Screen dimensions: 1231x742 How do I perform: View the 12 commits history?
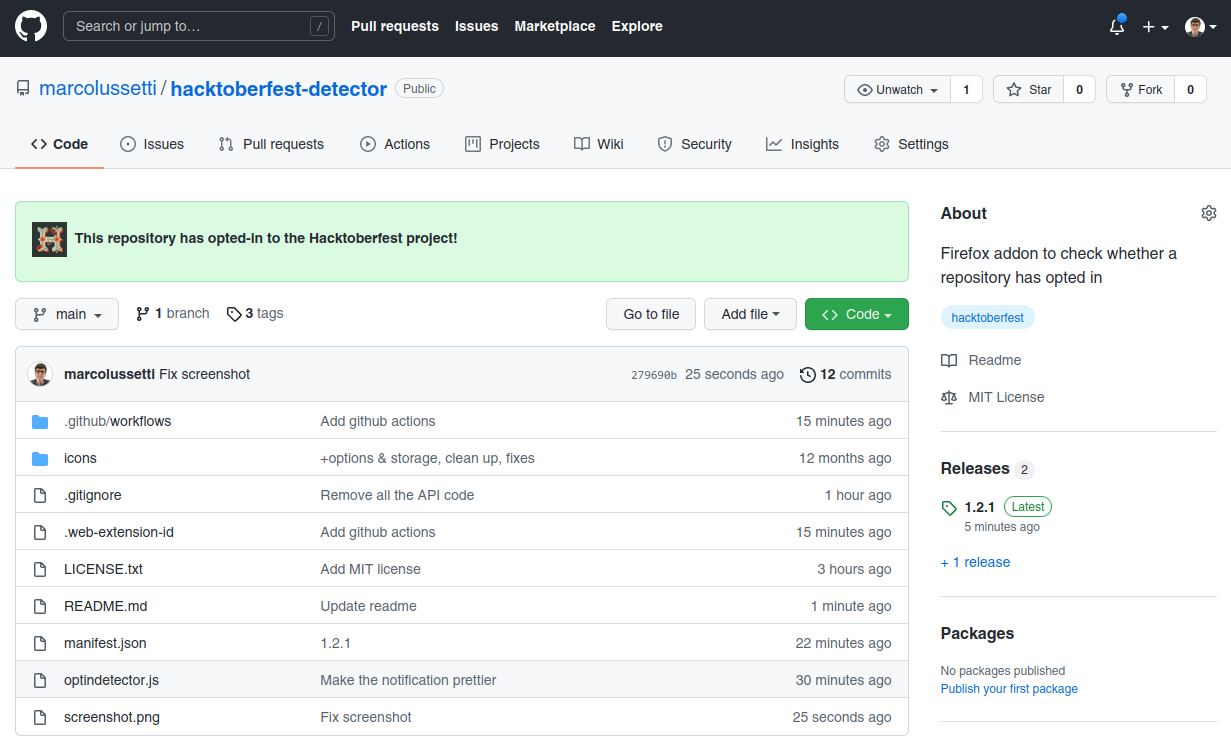click(x=846, y=374)
